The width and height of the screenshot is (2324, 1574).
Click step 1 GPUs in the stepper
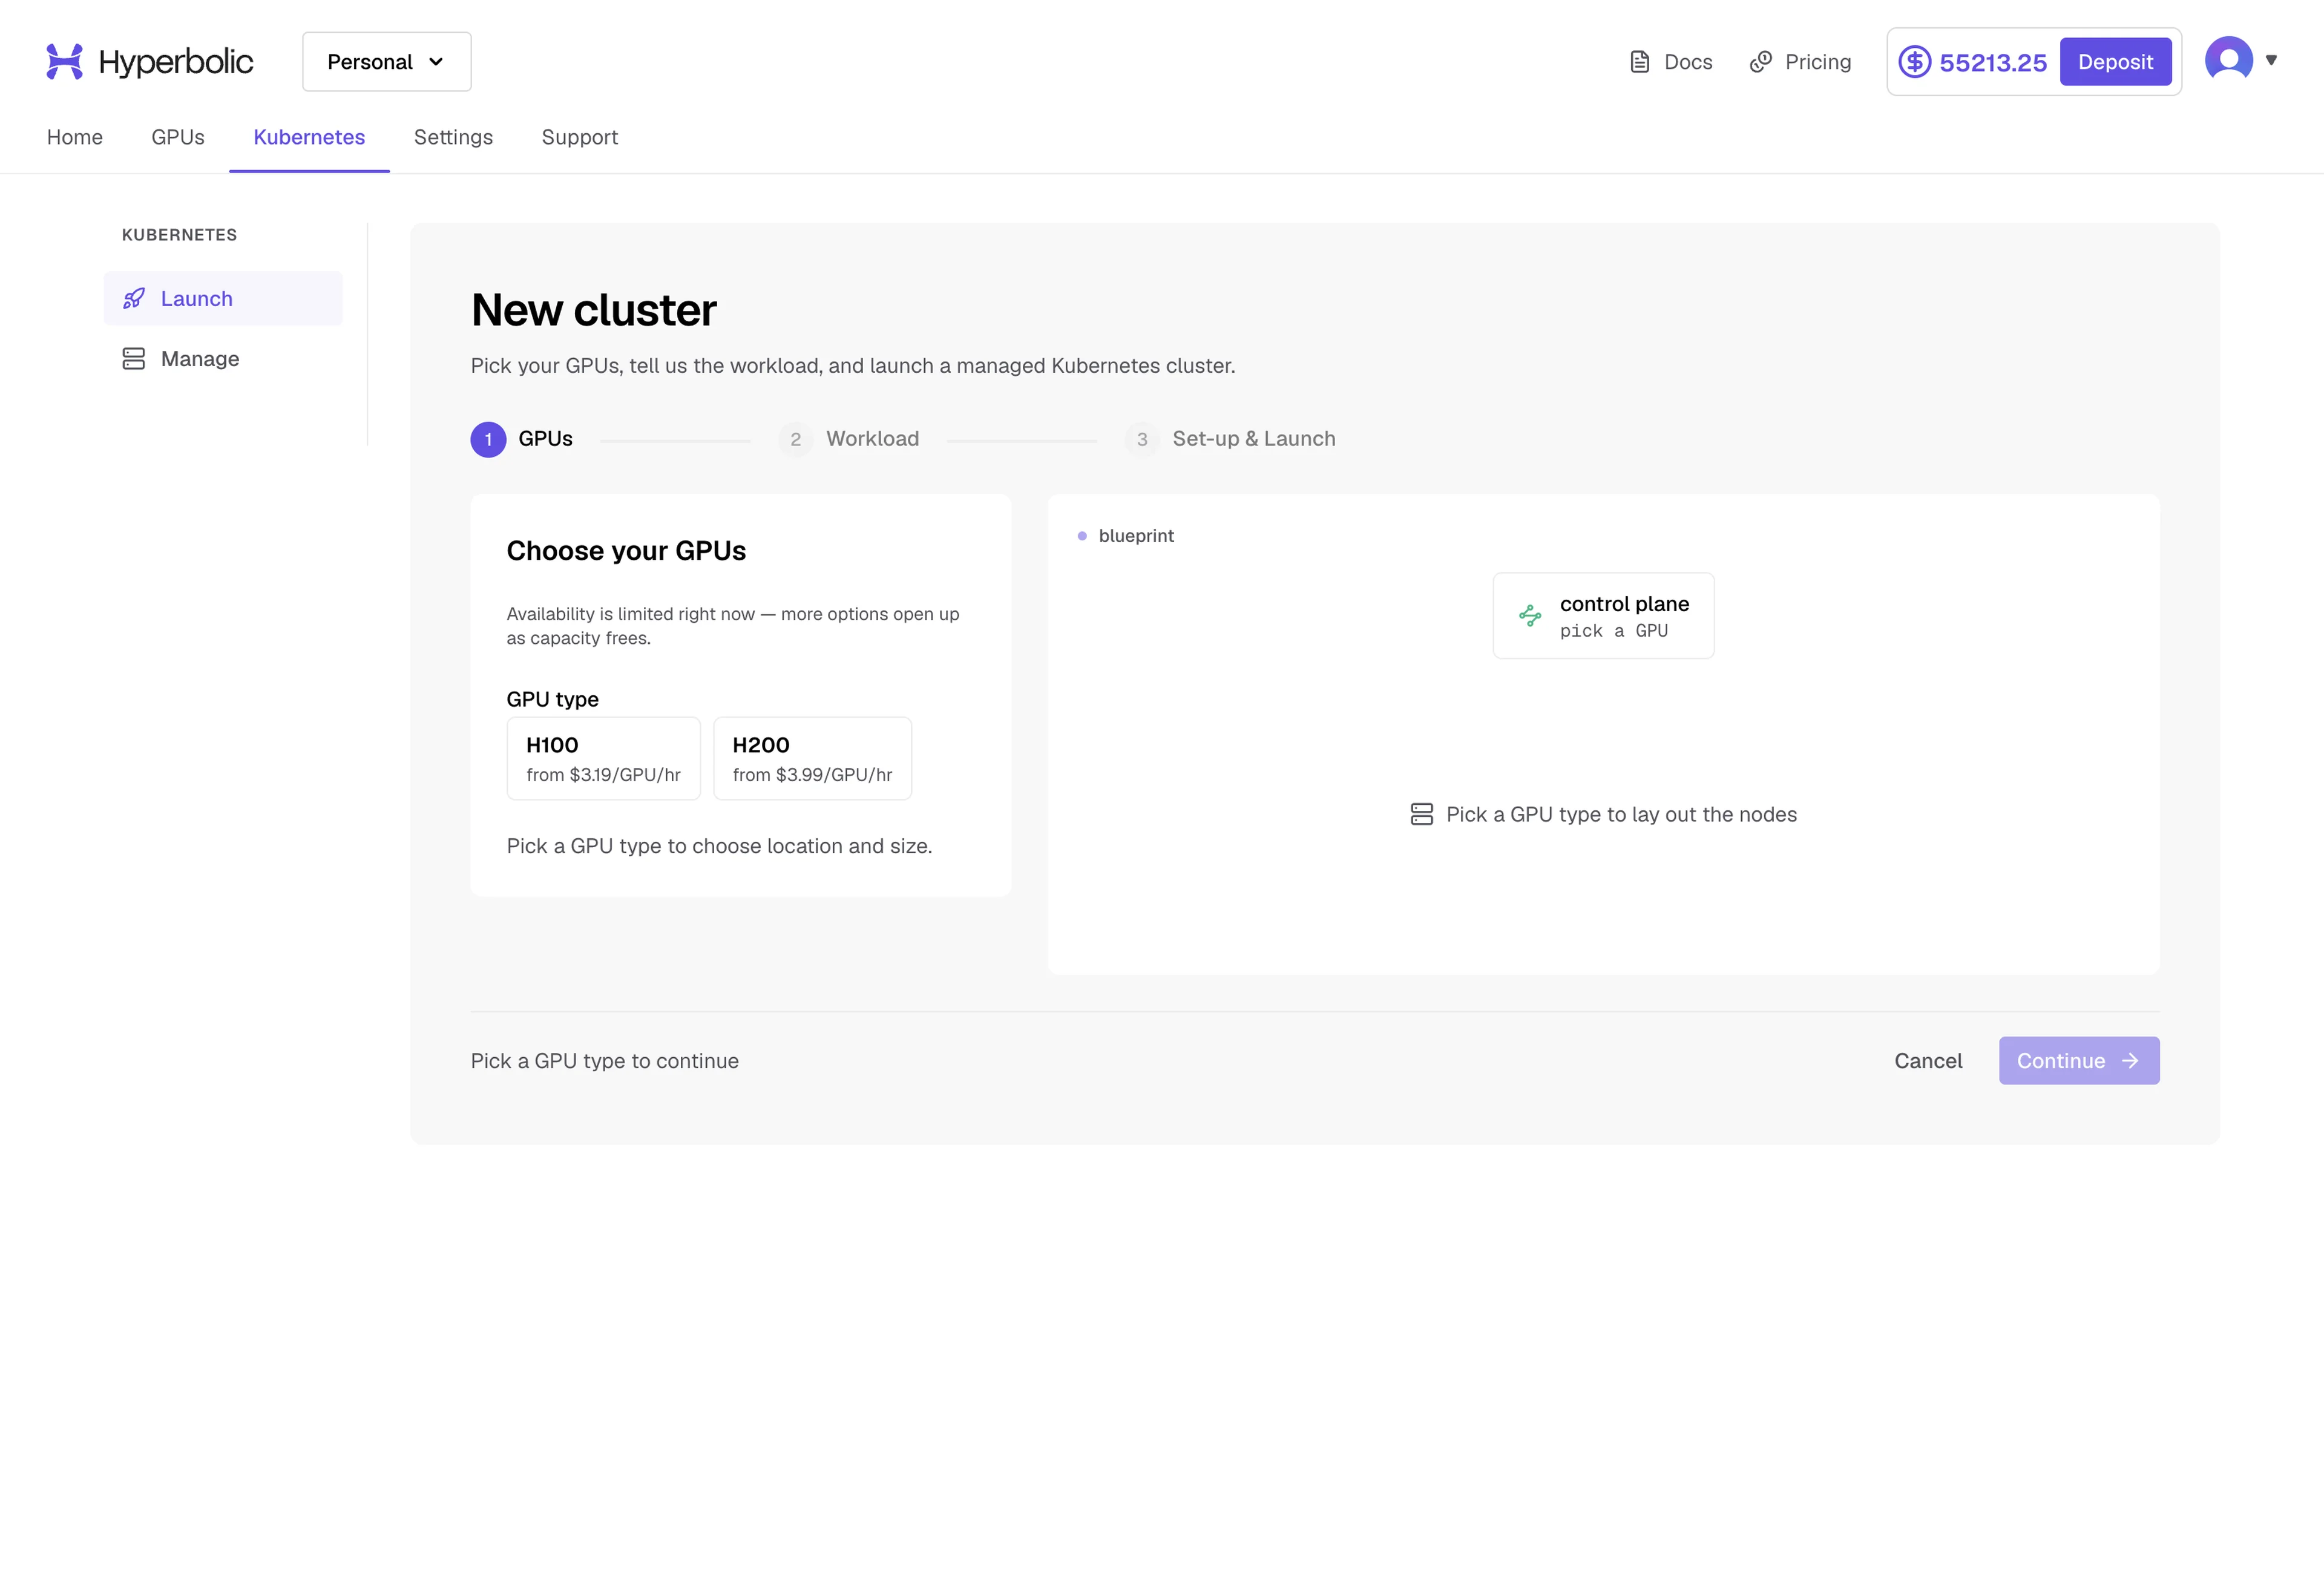(522, 439)
